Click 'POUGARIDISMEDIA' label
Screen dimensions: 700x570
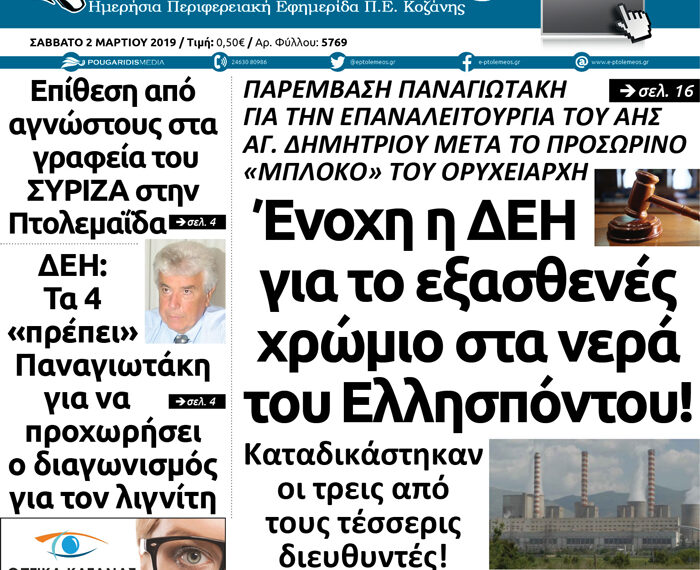point(125,62)
